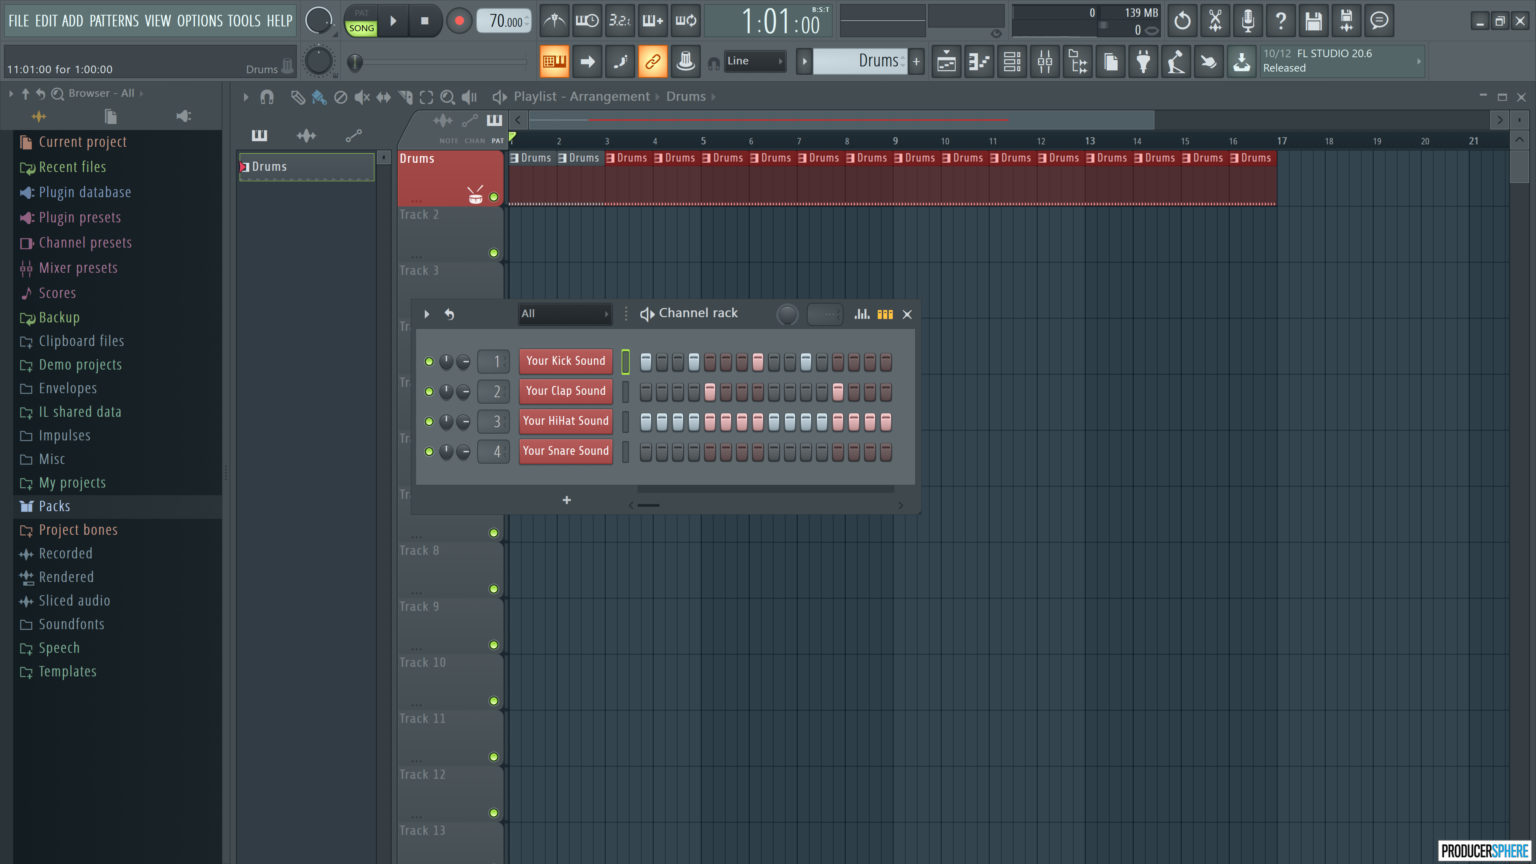Screen dimensions: 1536x864
Task: Open the Mixer from the top toolbar
Action: 1045,62
